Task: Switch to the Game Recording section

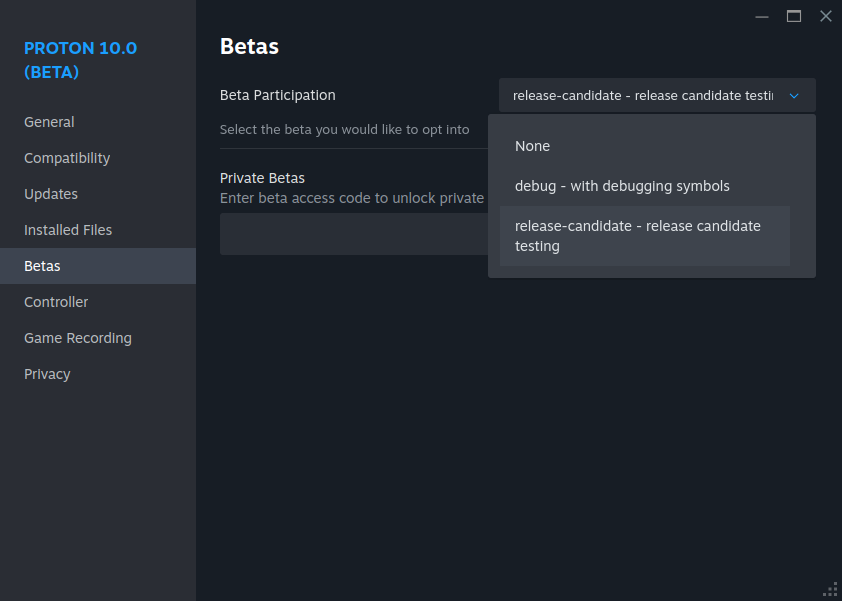Action: click(78, 338)
